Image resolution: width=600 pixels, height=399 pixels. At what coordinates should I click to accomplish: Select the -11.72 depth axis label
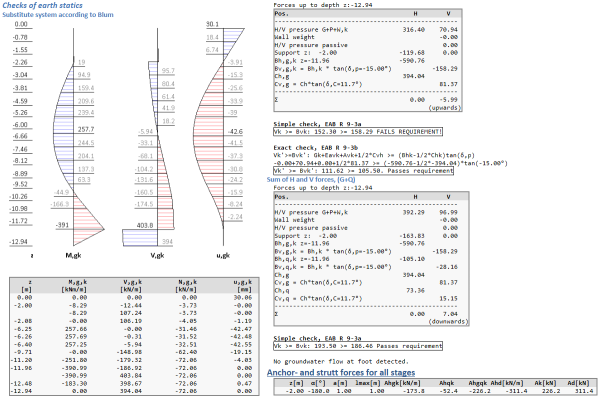click(x=19, y=221)
